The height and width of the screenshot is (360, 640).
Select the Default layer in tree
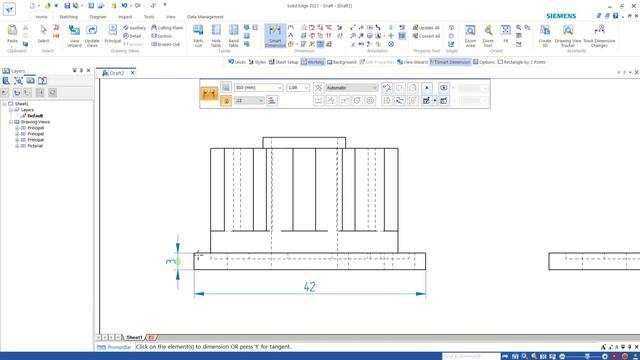point(35,116)
